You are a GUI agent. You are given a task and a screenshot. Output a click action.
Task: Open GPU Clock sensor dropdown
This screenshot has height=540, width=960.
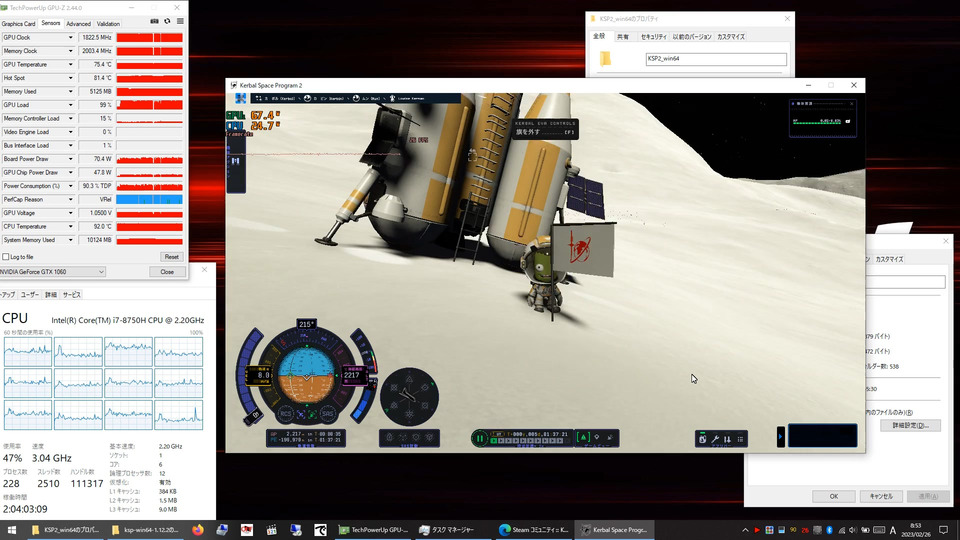pyautogui.click(x=70, y=37)
